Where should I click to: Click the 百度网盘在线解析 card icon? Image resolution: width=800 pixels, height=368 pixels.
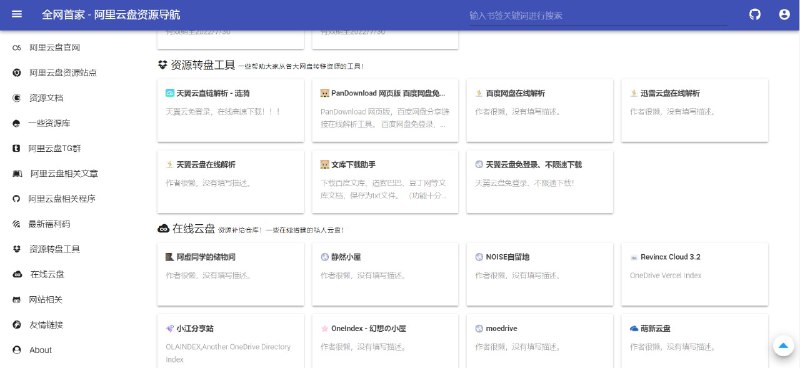pyautogui.click(x=479, y=93)
